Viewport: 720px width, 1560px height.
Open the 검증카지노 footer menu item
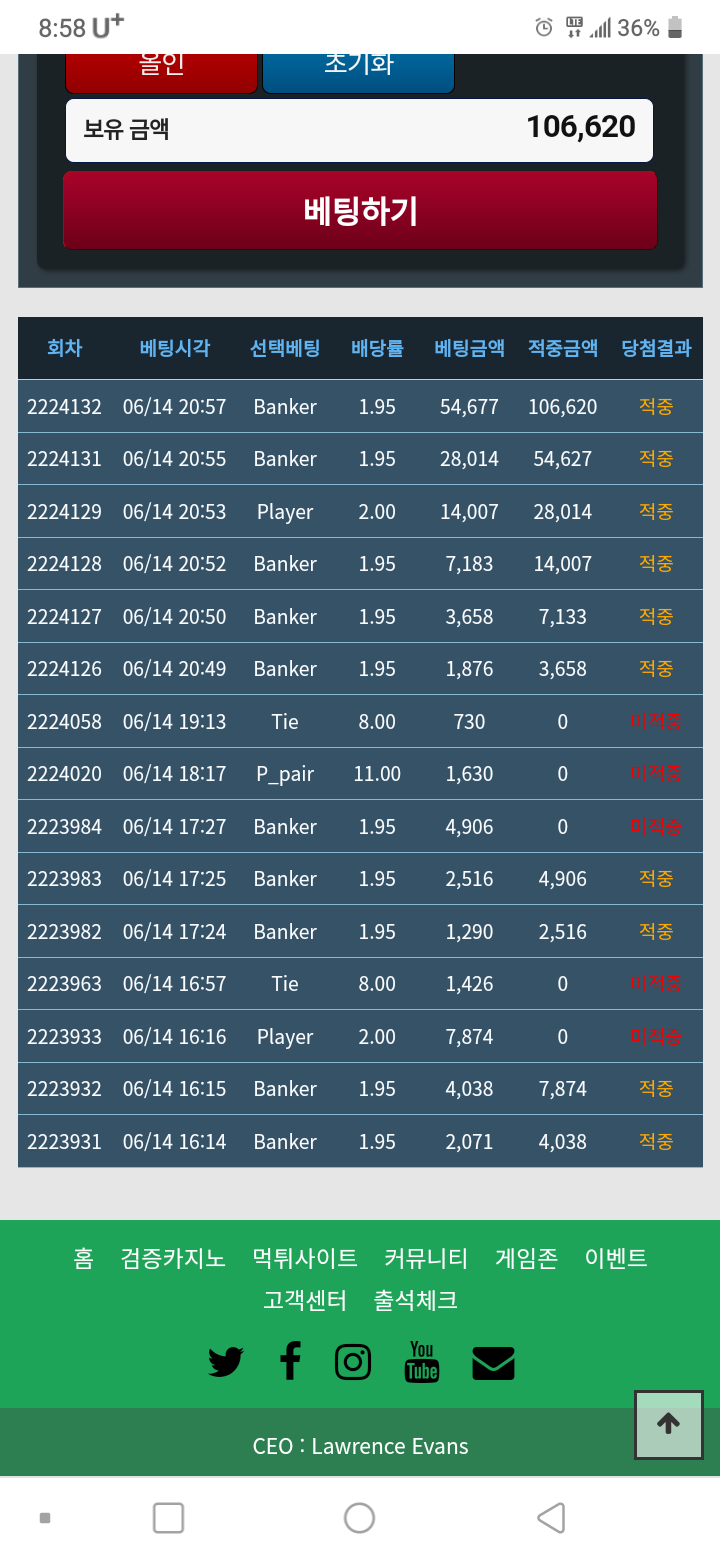pos(173,1258)
